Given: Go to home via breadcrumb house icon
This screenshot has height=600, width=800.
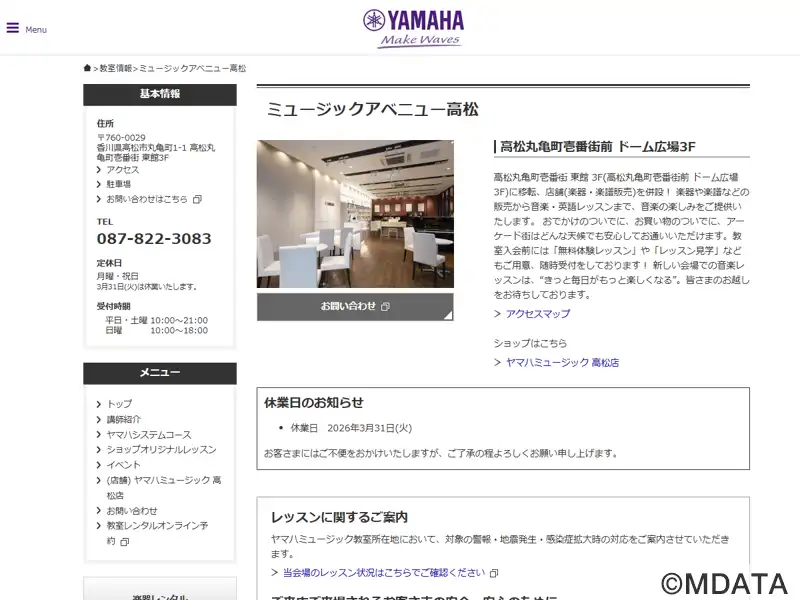Looking at the screenshot, I should pos(87,68).
